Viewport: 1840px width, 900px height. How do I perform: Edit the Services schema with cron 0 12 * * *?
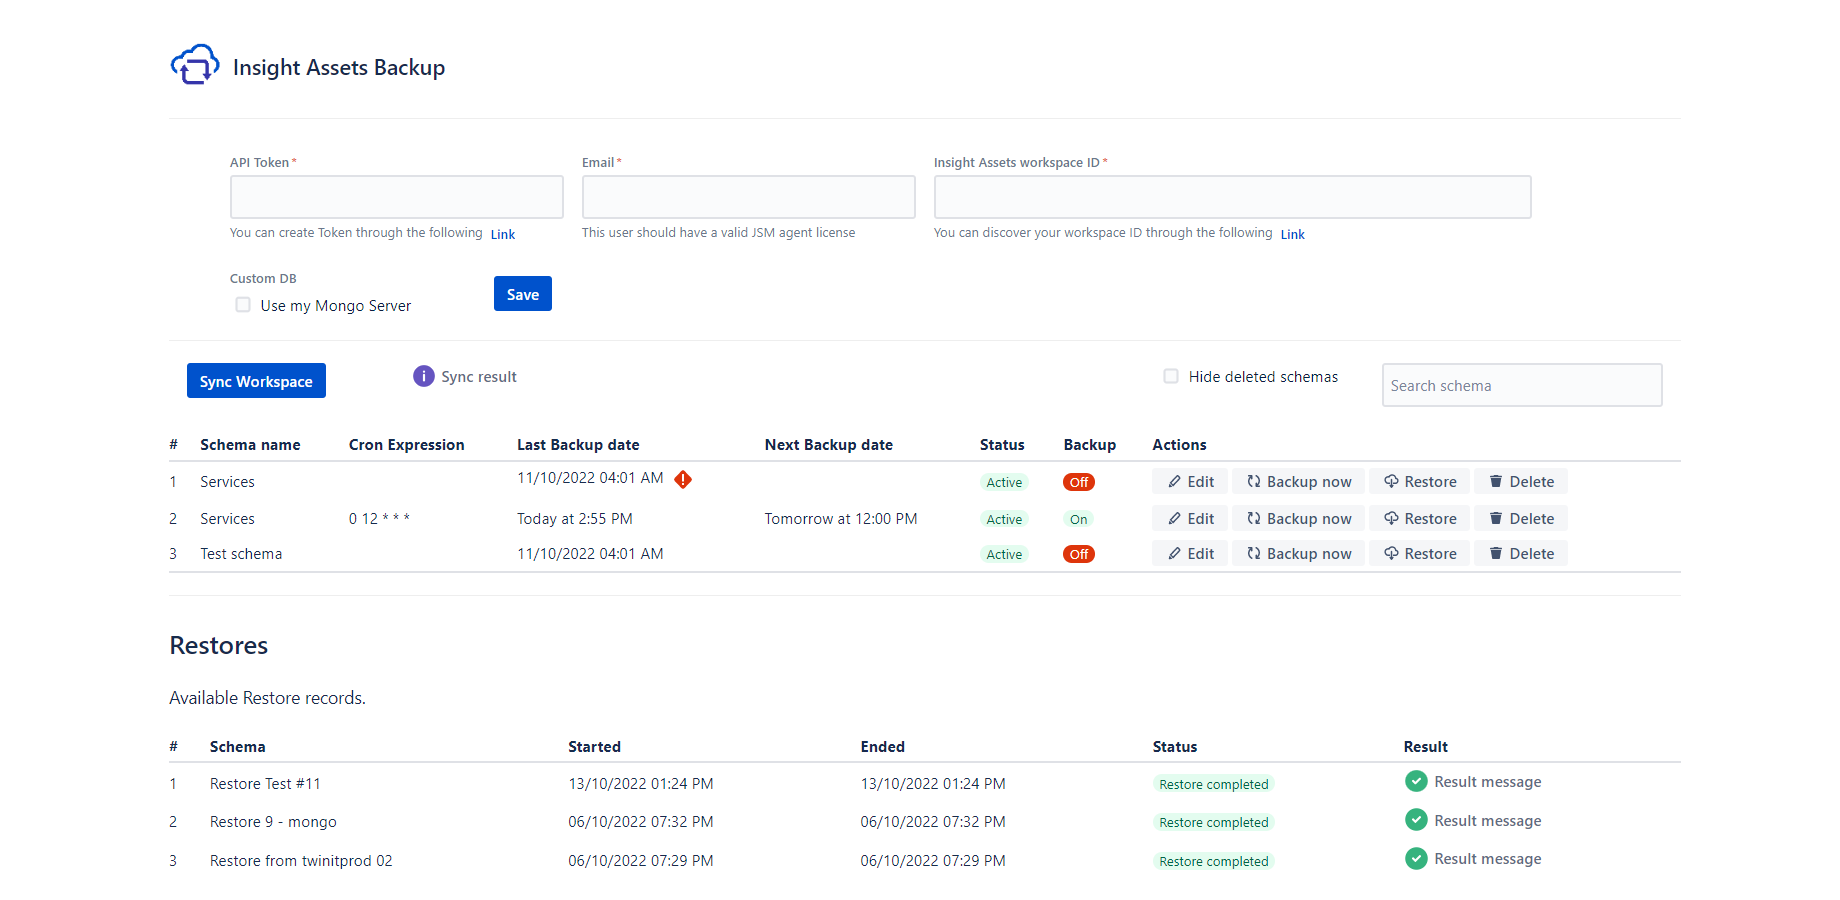1190,519
